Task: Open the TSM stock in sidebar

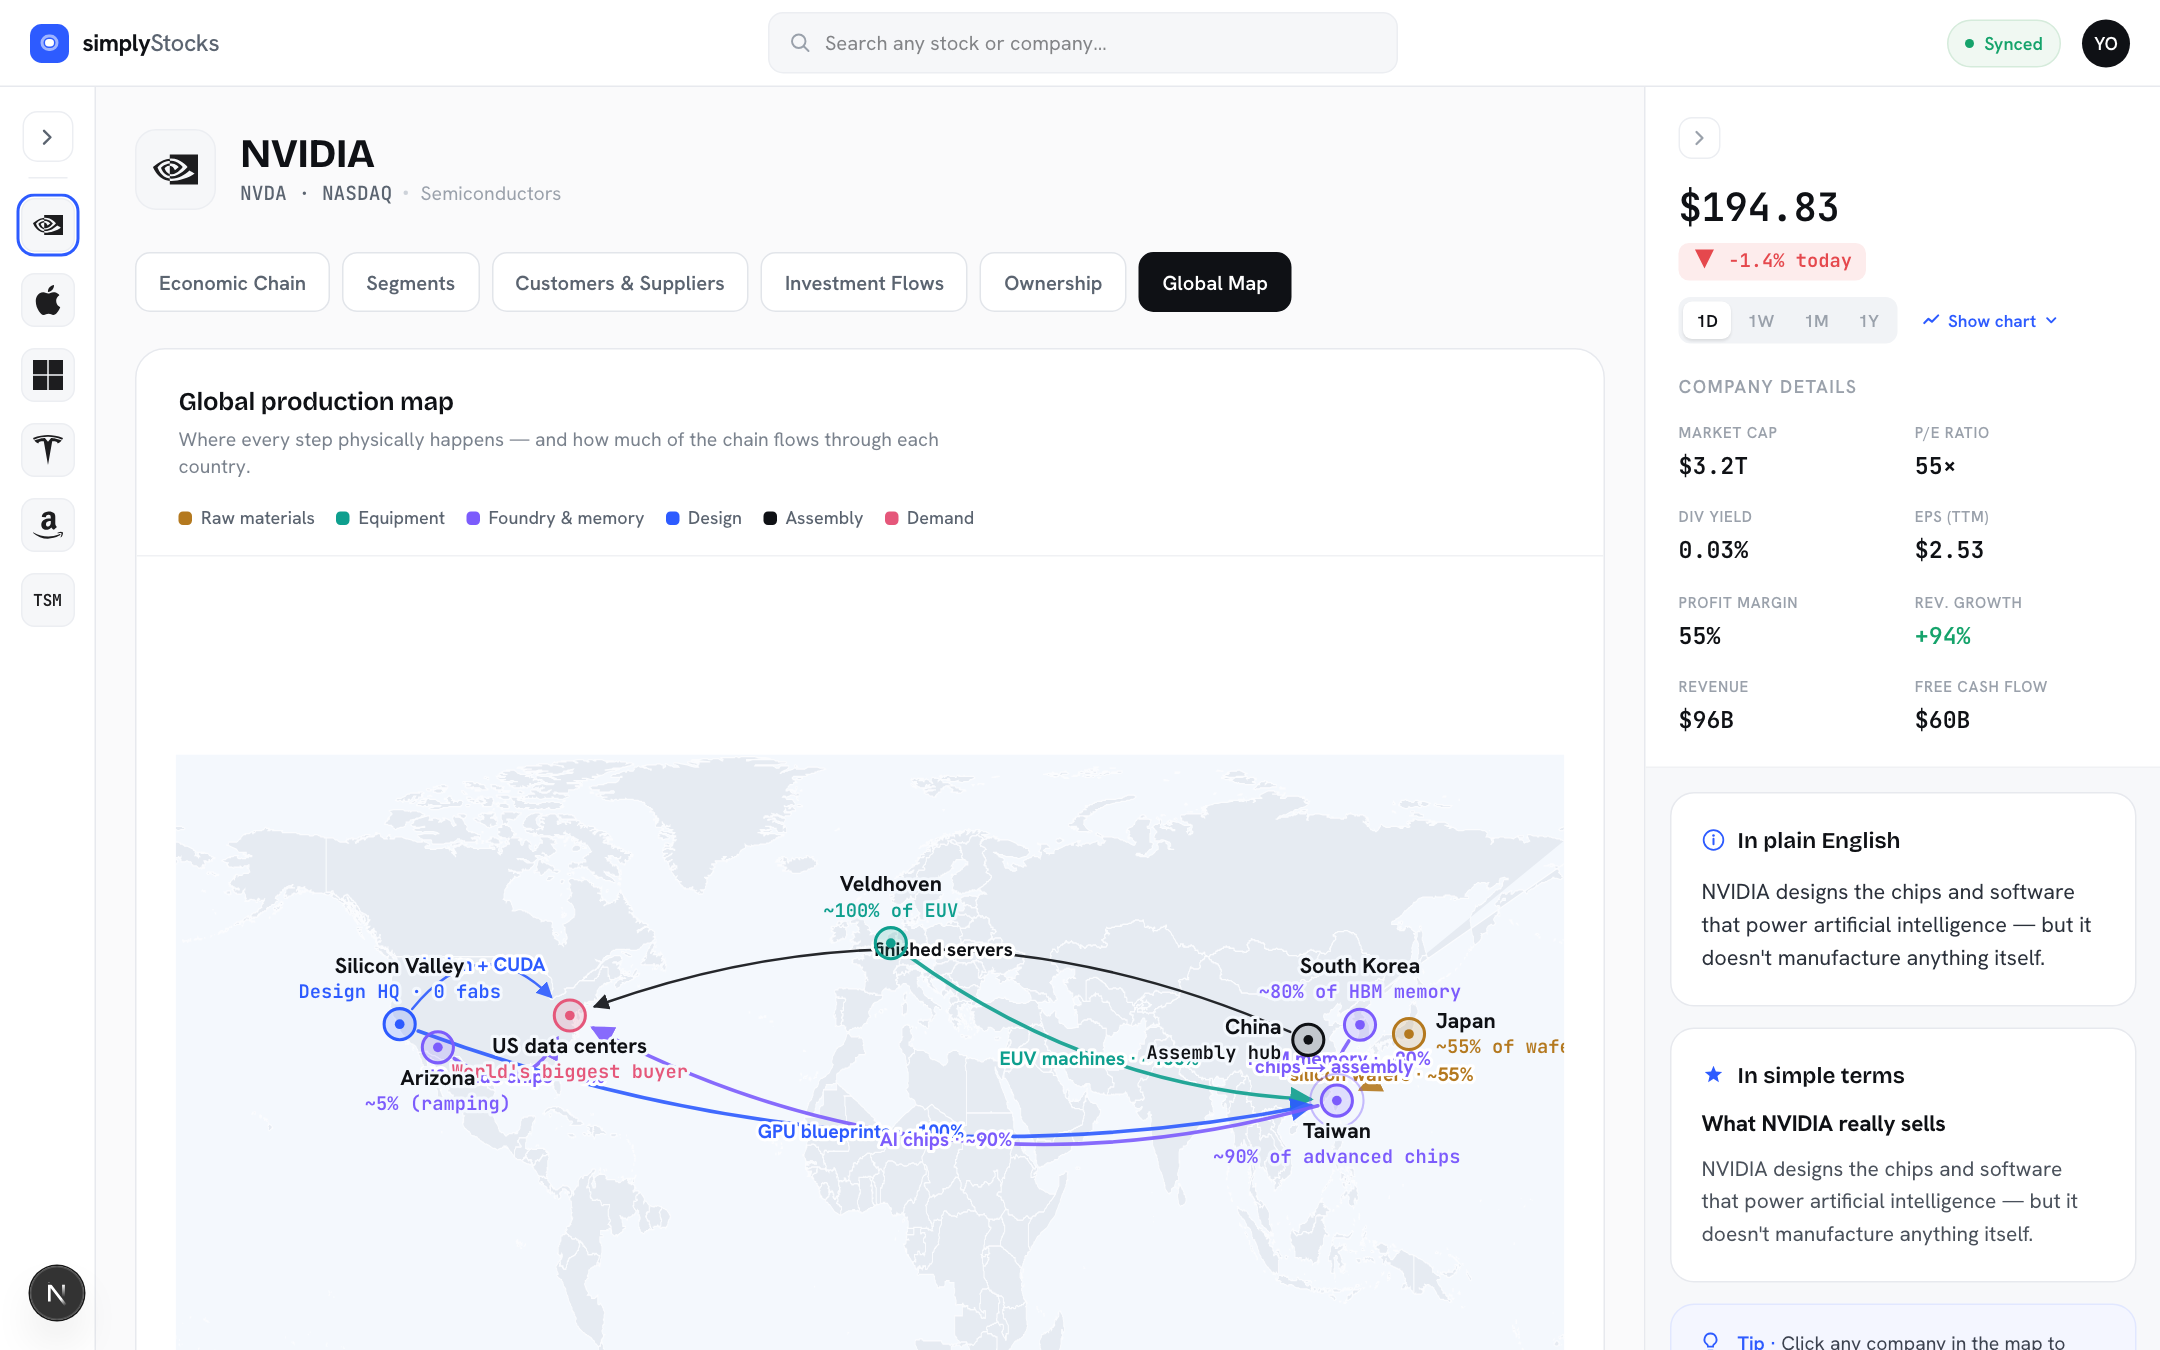Action: (48, 600)
